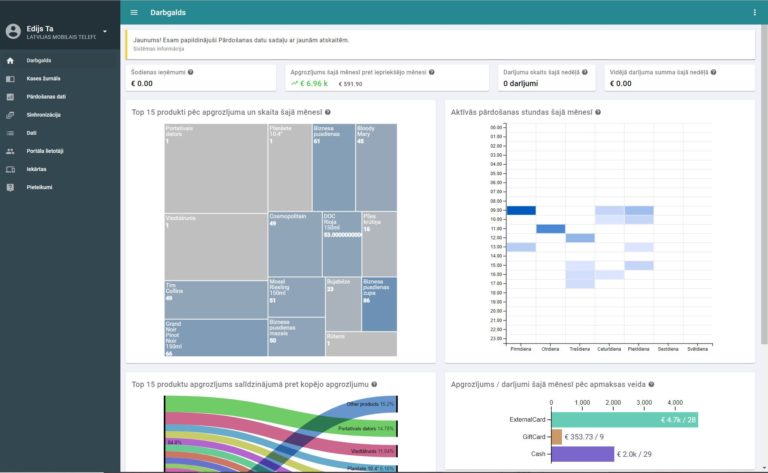Open the three-dot options menu in header
Screen dimensions: 768x473
coord(754,12)
